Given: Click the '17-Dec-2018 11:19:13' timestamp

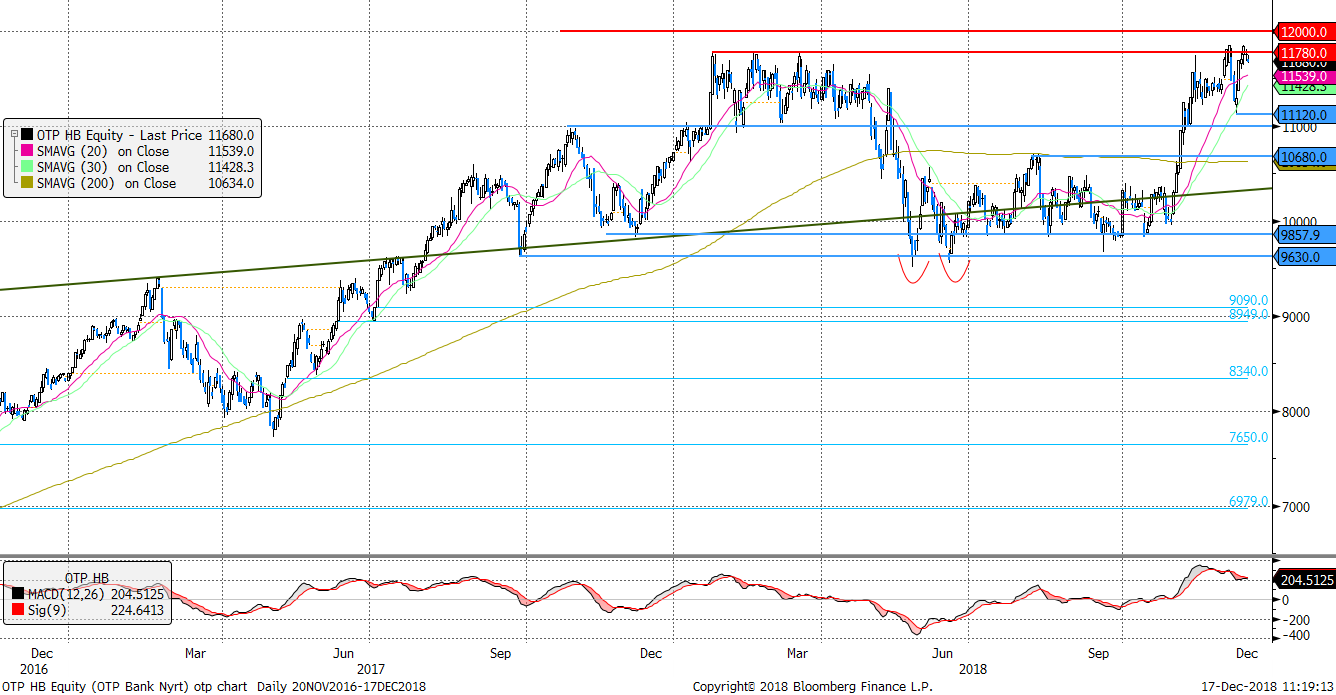Looking at the screenshot, I should pyautogui.click(x=1265, y=687).
